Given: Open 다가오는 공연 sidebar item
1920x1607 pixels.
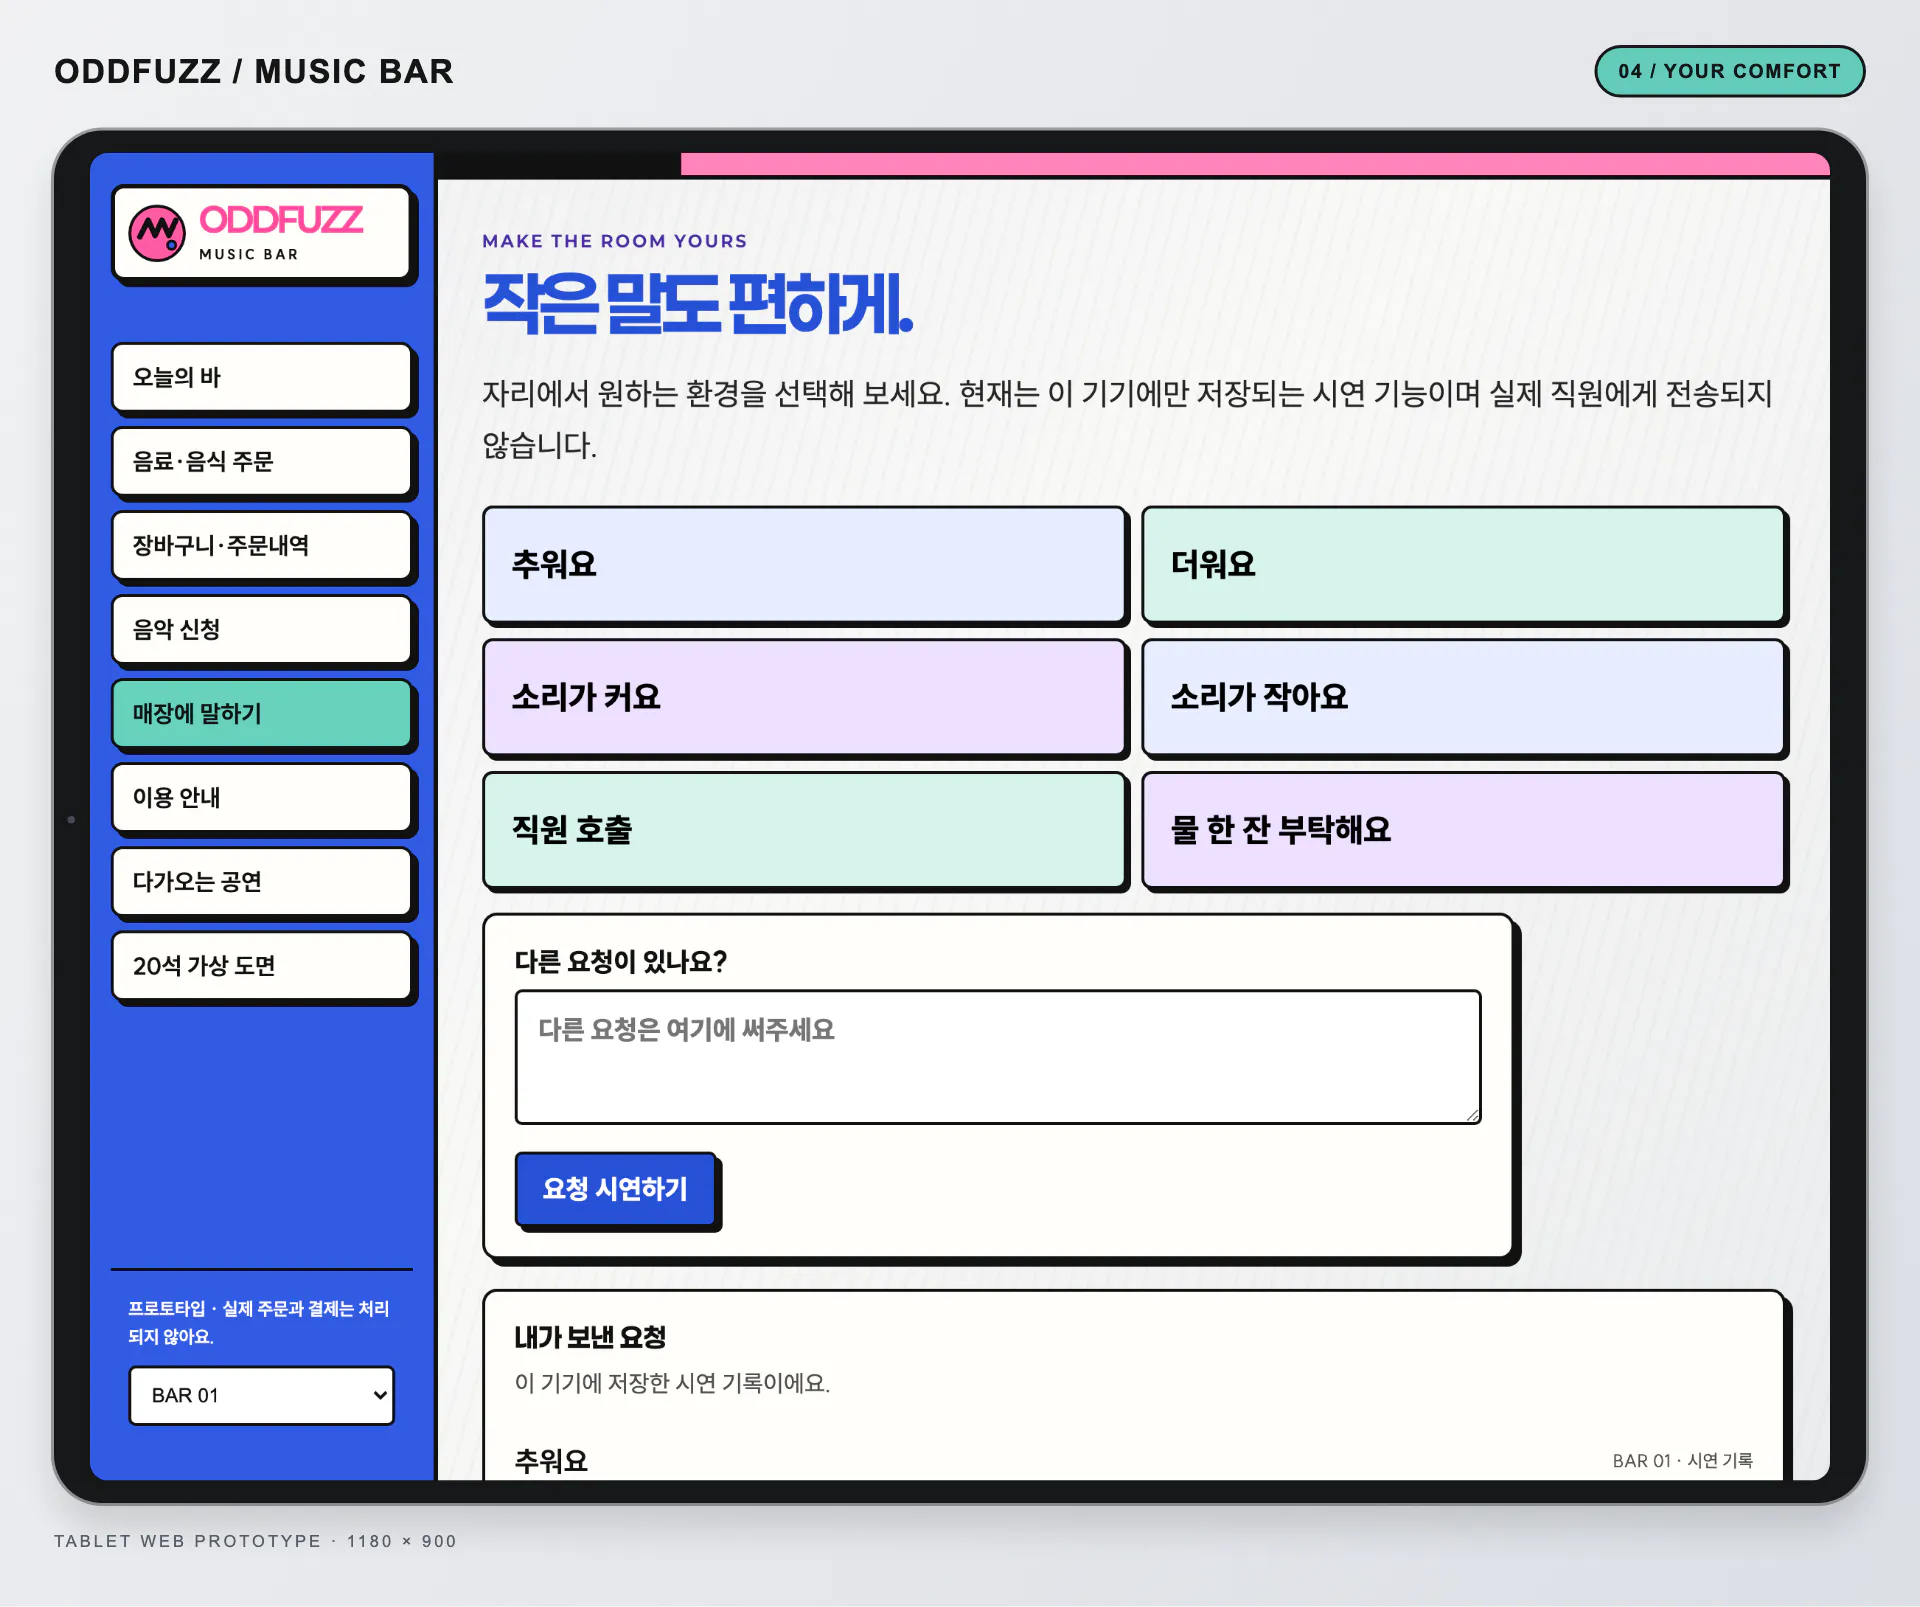Looking at the screenshot, I should pyautogui.click(x=262, y=881).
